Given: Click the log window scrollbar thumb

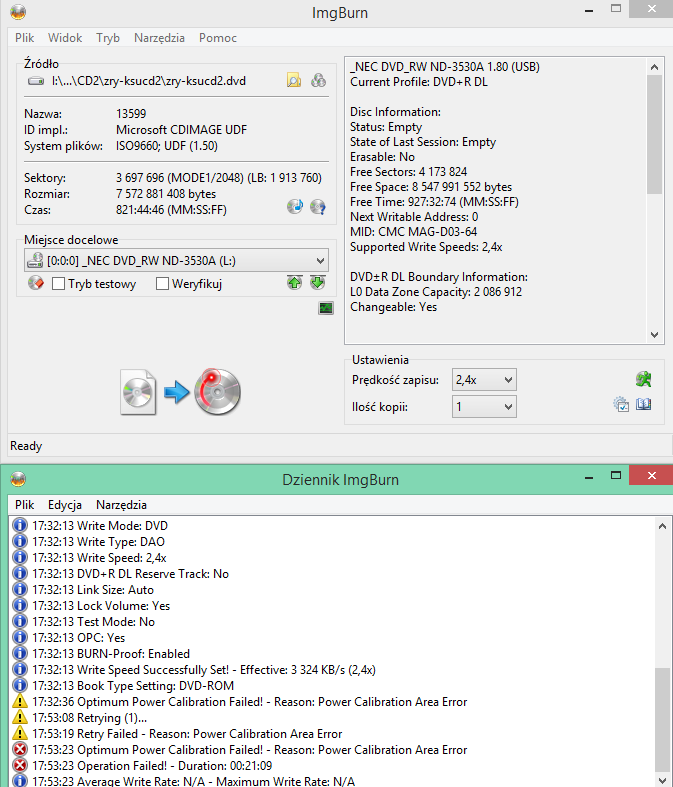Looking at the screenshot, I should tap(662, 722).
